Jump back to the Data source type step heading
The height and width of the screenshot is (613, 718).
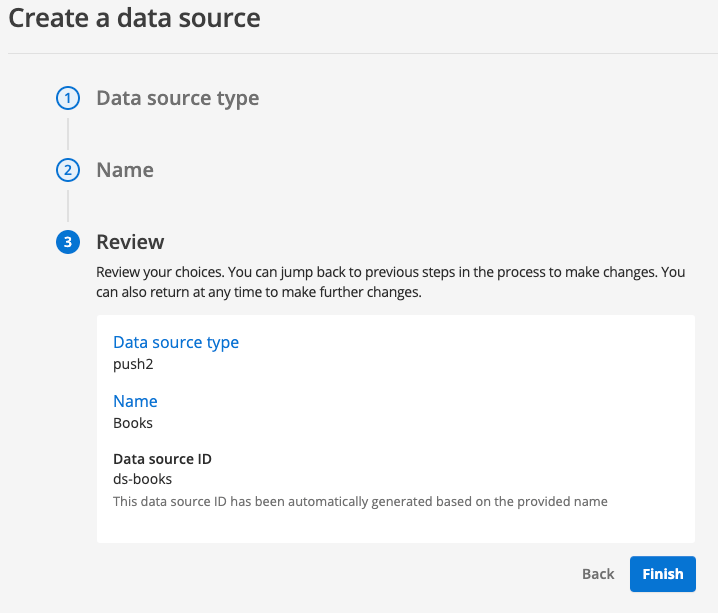[x=177, y=98]
